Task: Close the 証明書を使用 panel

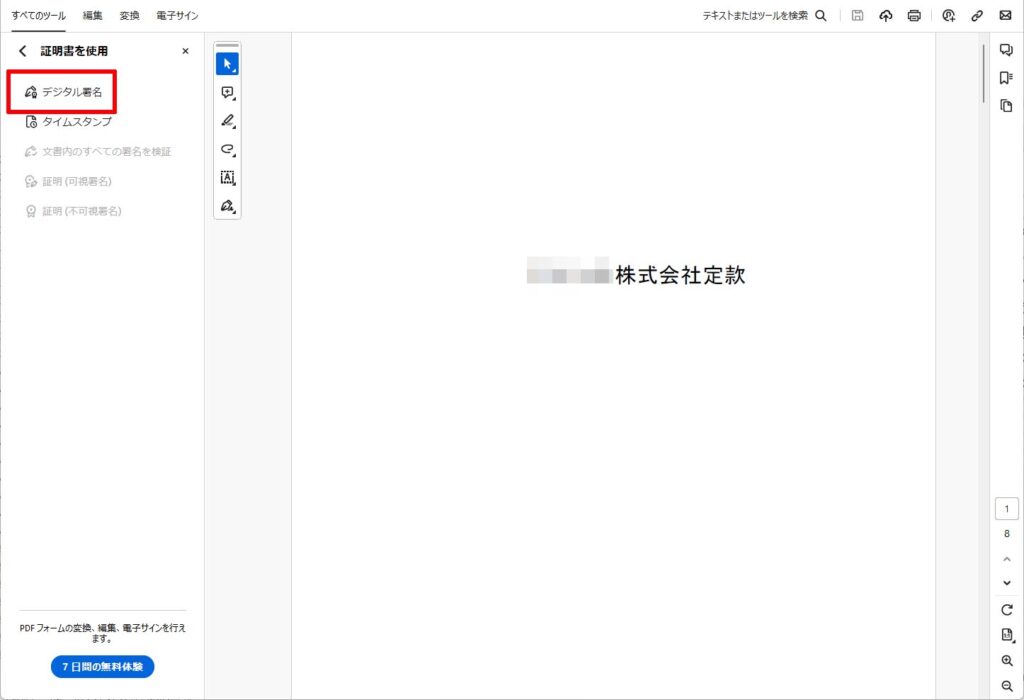Action: pos(185,51)
